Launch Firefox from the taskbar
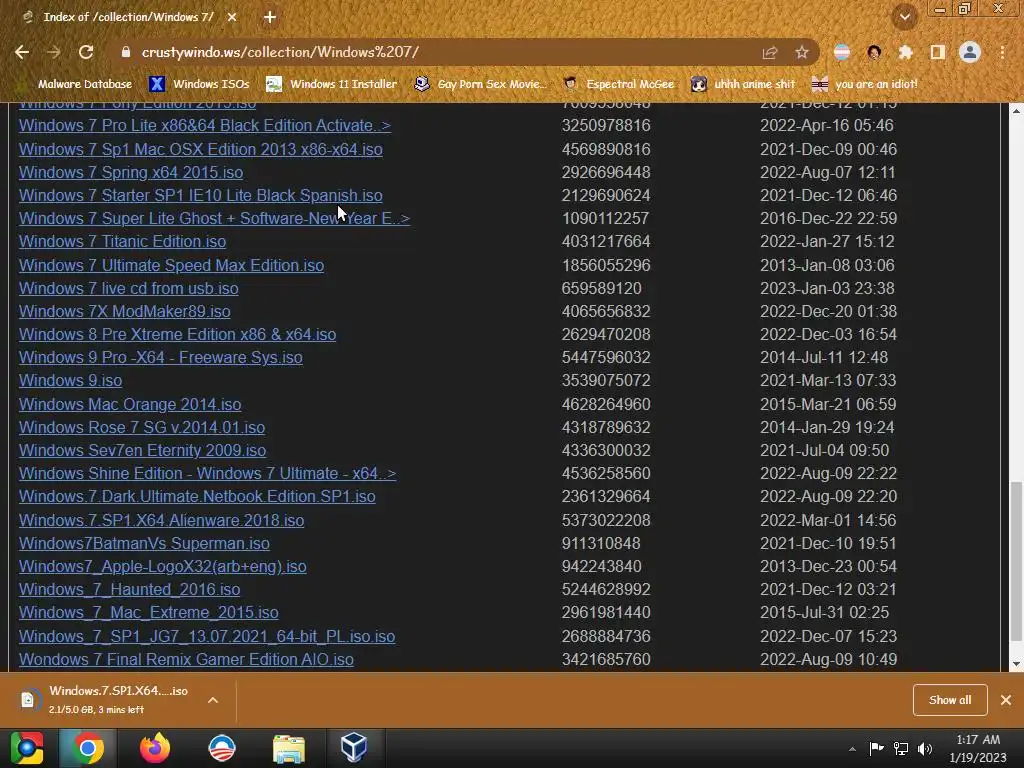The image size is (1024, 768). [x=155, y=748]
